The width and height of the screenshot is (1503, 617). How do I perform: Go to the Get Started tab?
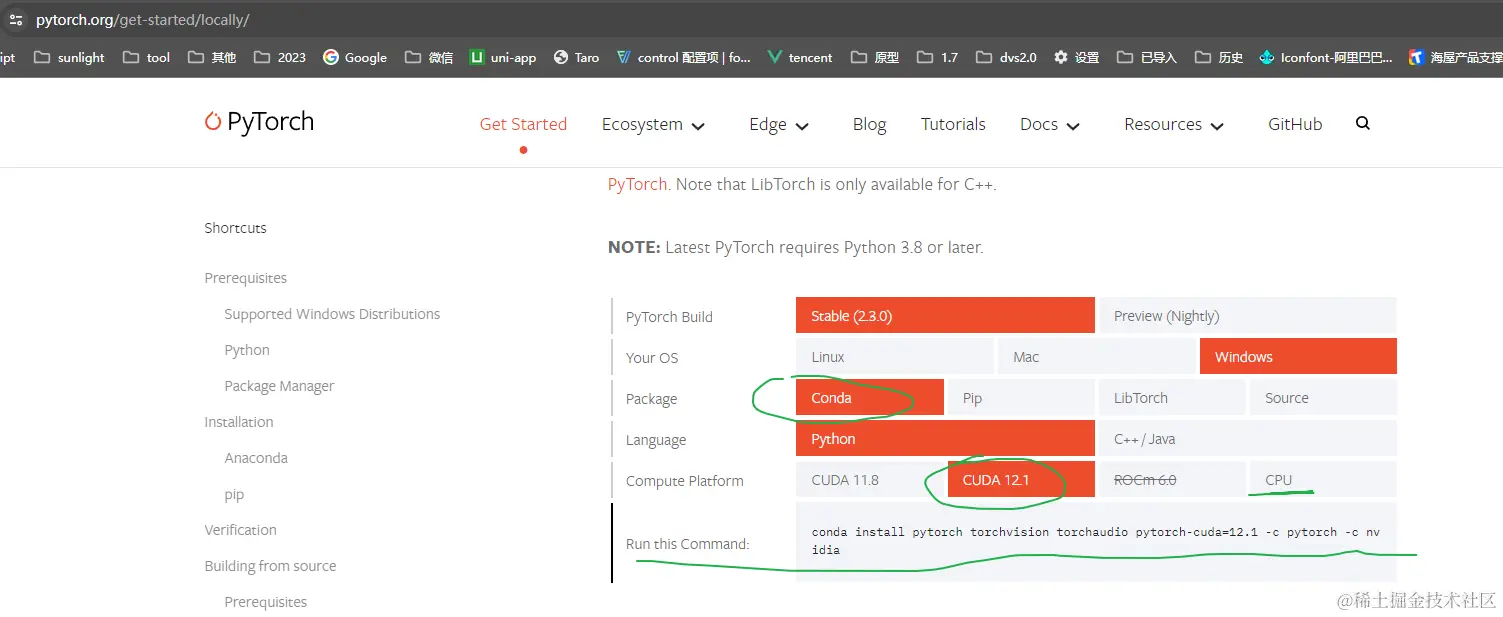click(x=523, y=124)
